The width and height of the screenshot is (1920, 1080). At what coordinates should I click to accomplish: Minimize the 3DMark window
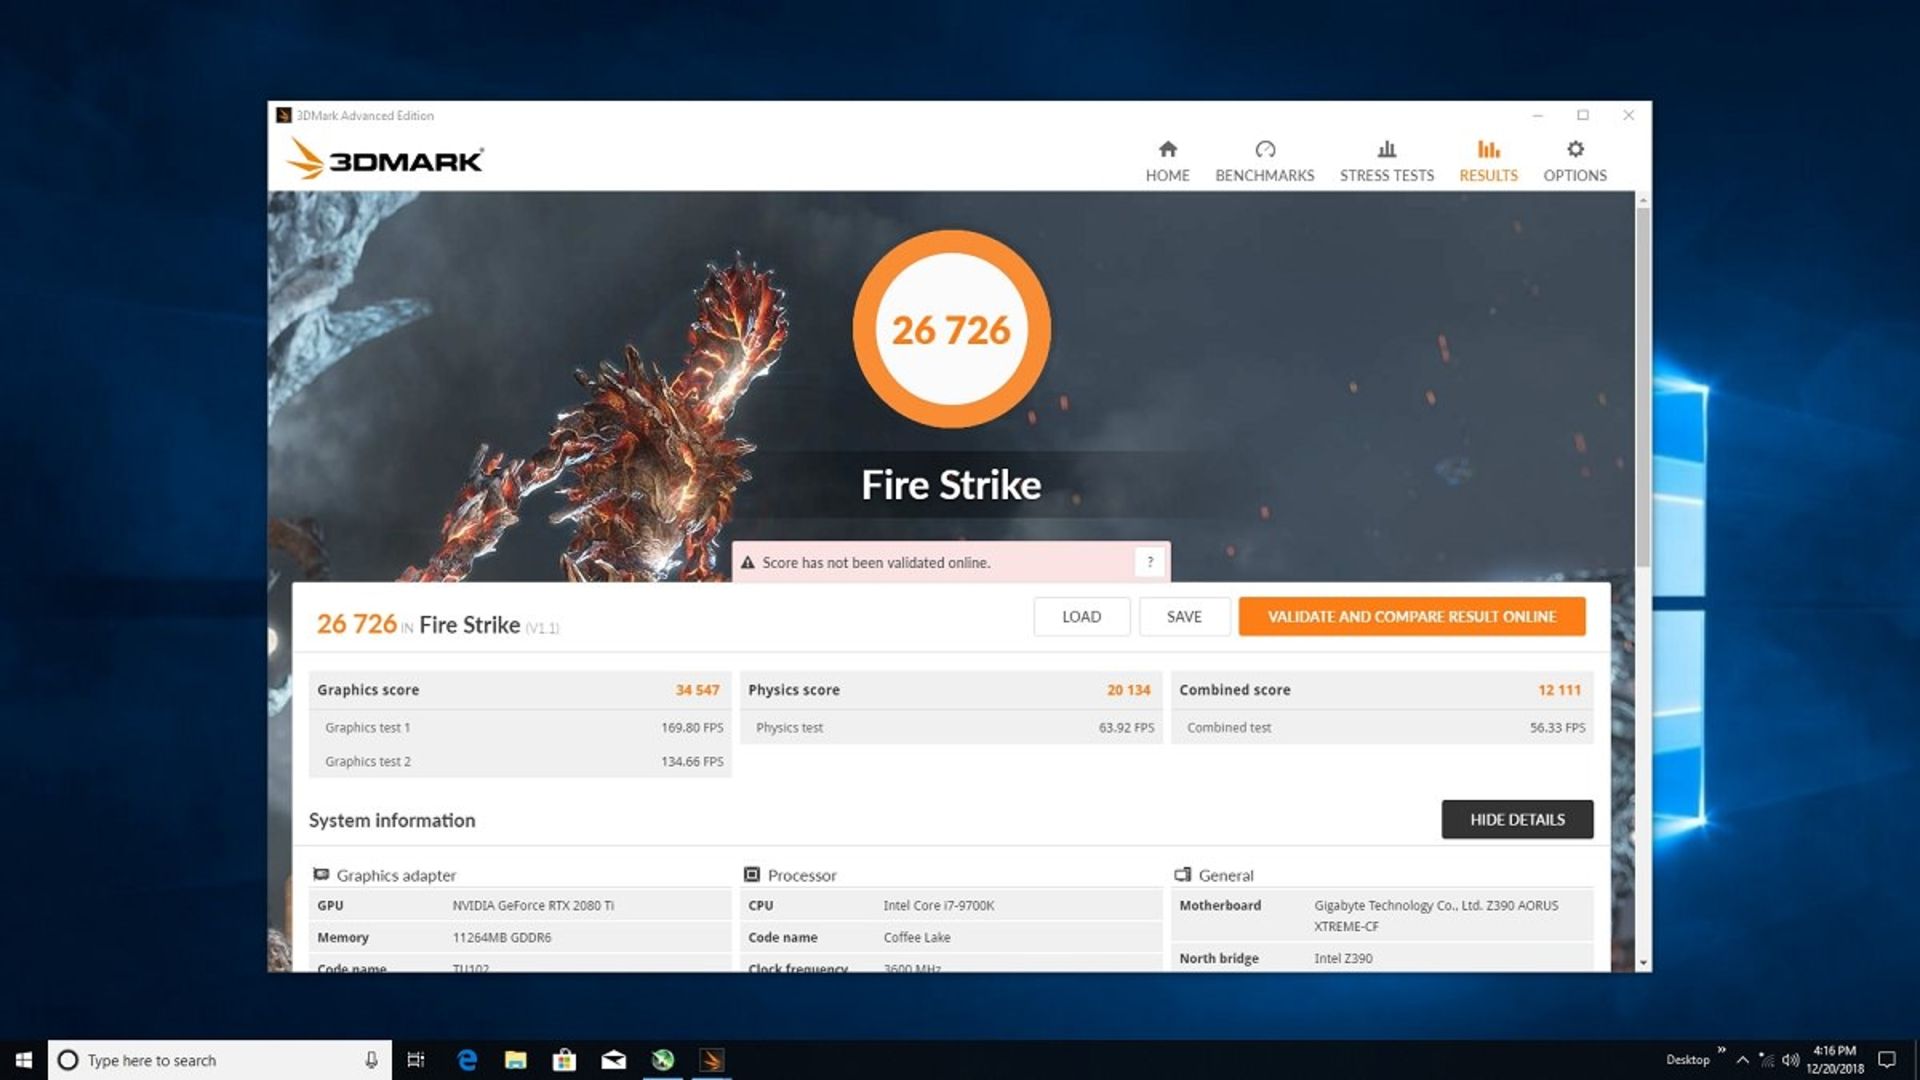pos(1537,115)
